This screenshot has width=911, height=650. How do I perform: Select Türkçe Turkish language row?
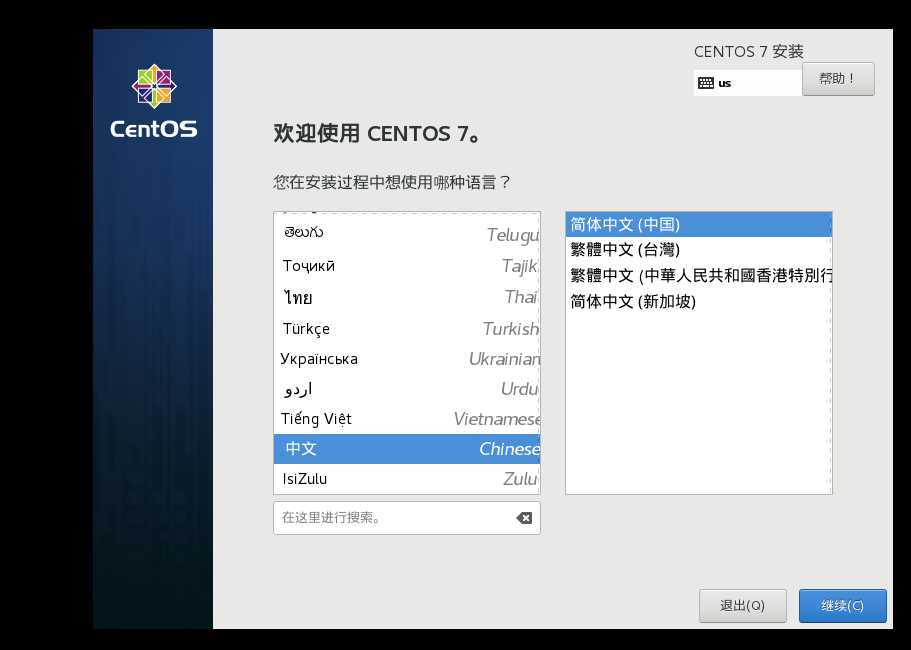(407, 329)
